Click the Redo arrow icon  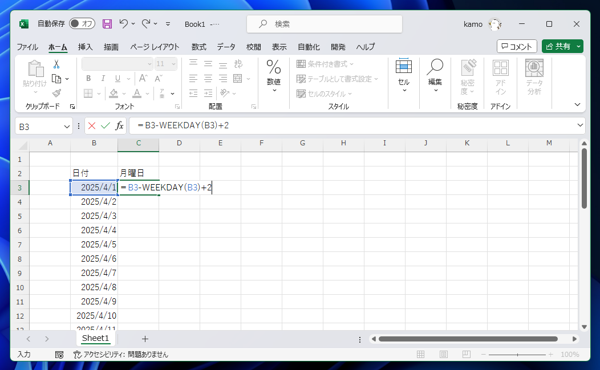pos(146,24)
